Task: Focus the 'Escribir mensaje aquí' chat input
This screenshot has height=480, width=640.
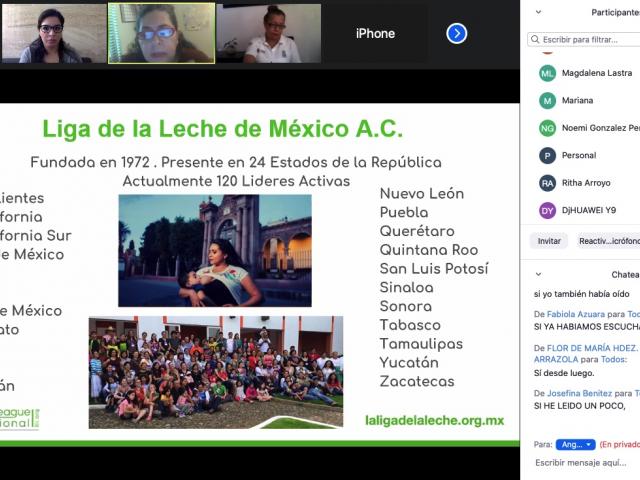Action: coord(581,463)
